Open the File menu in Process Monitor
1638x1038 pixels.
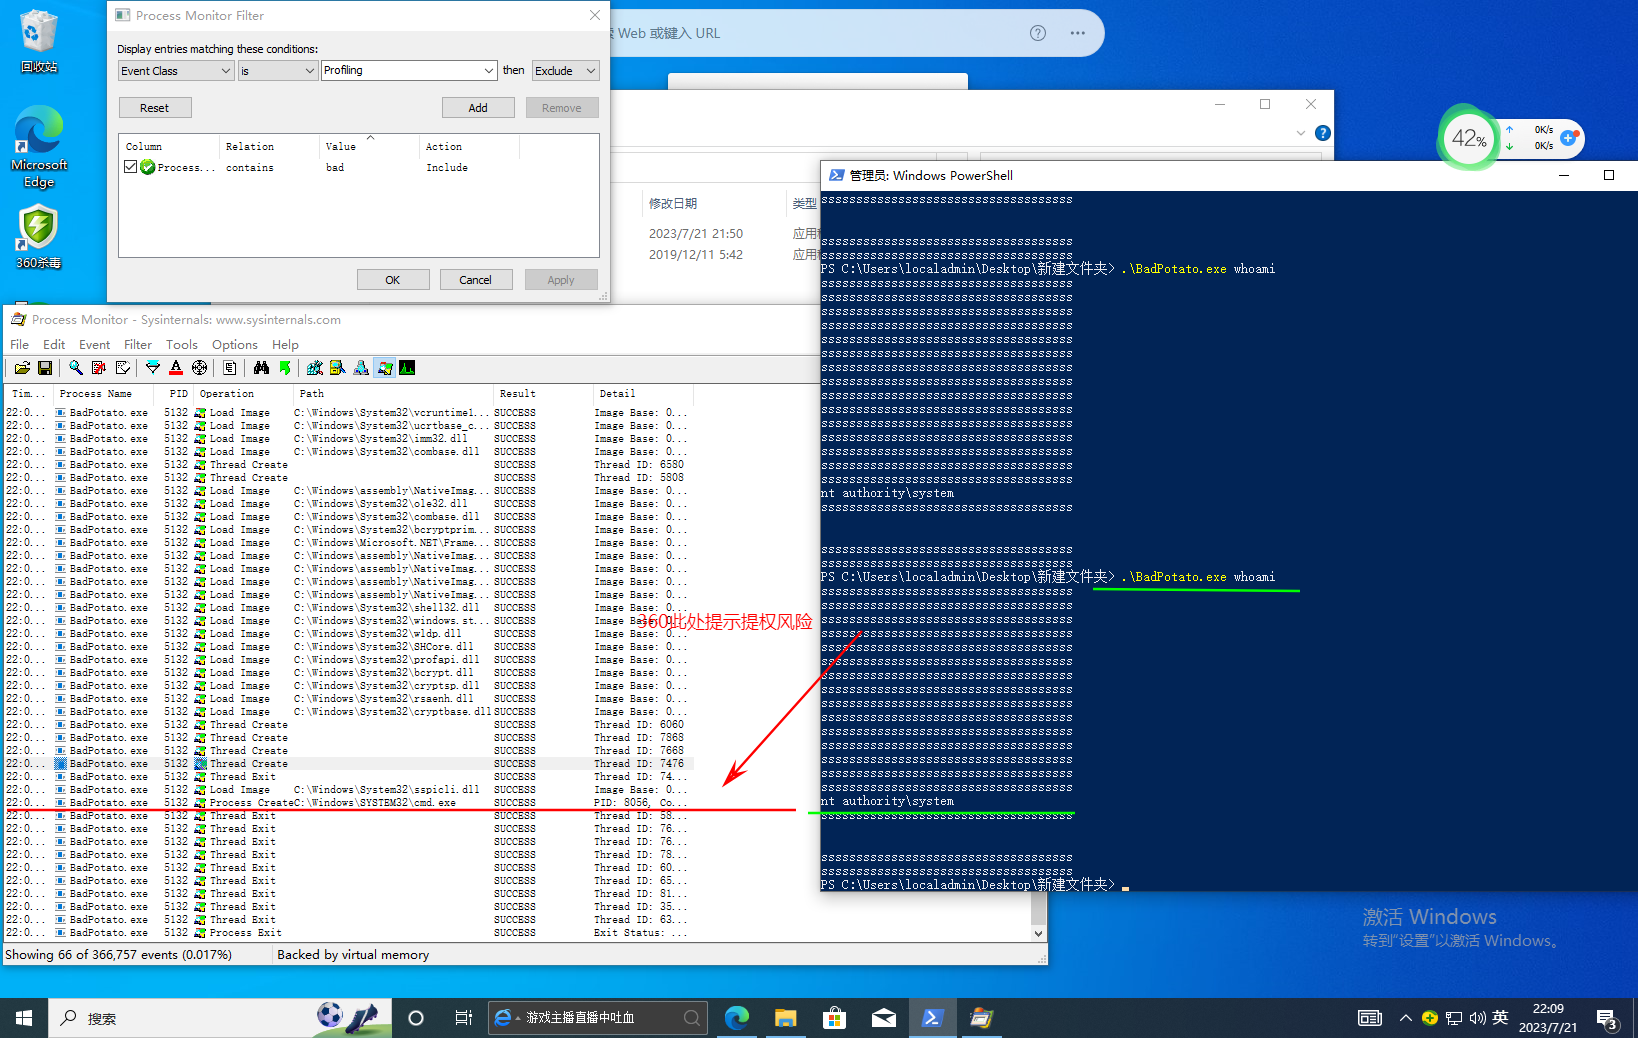(x=19, y=344)
